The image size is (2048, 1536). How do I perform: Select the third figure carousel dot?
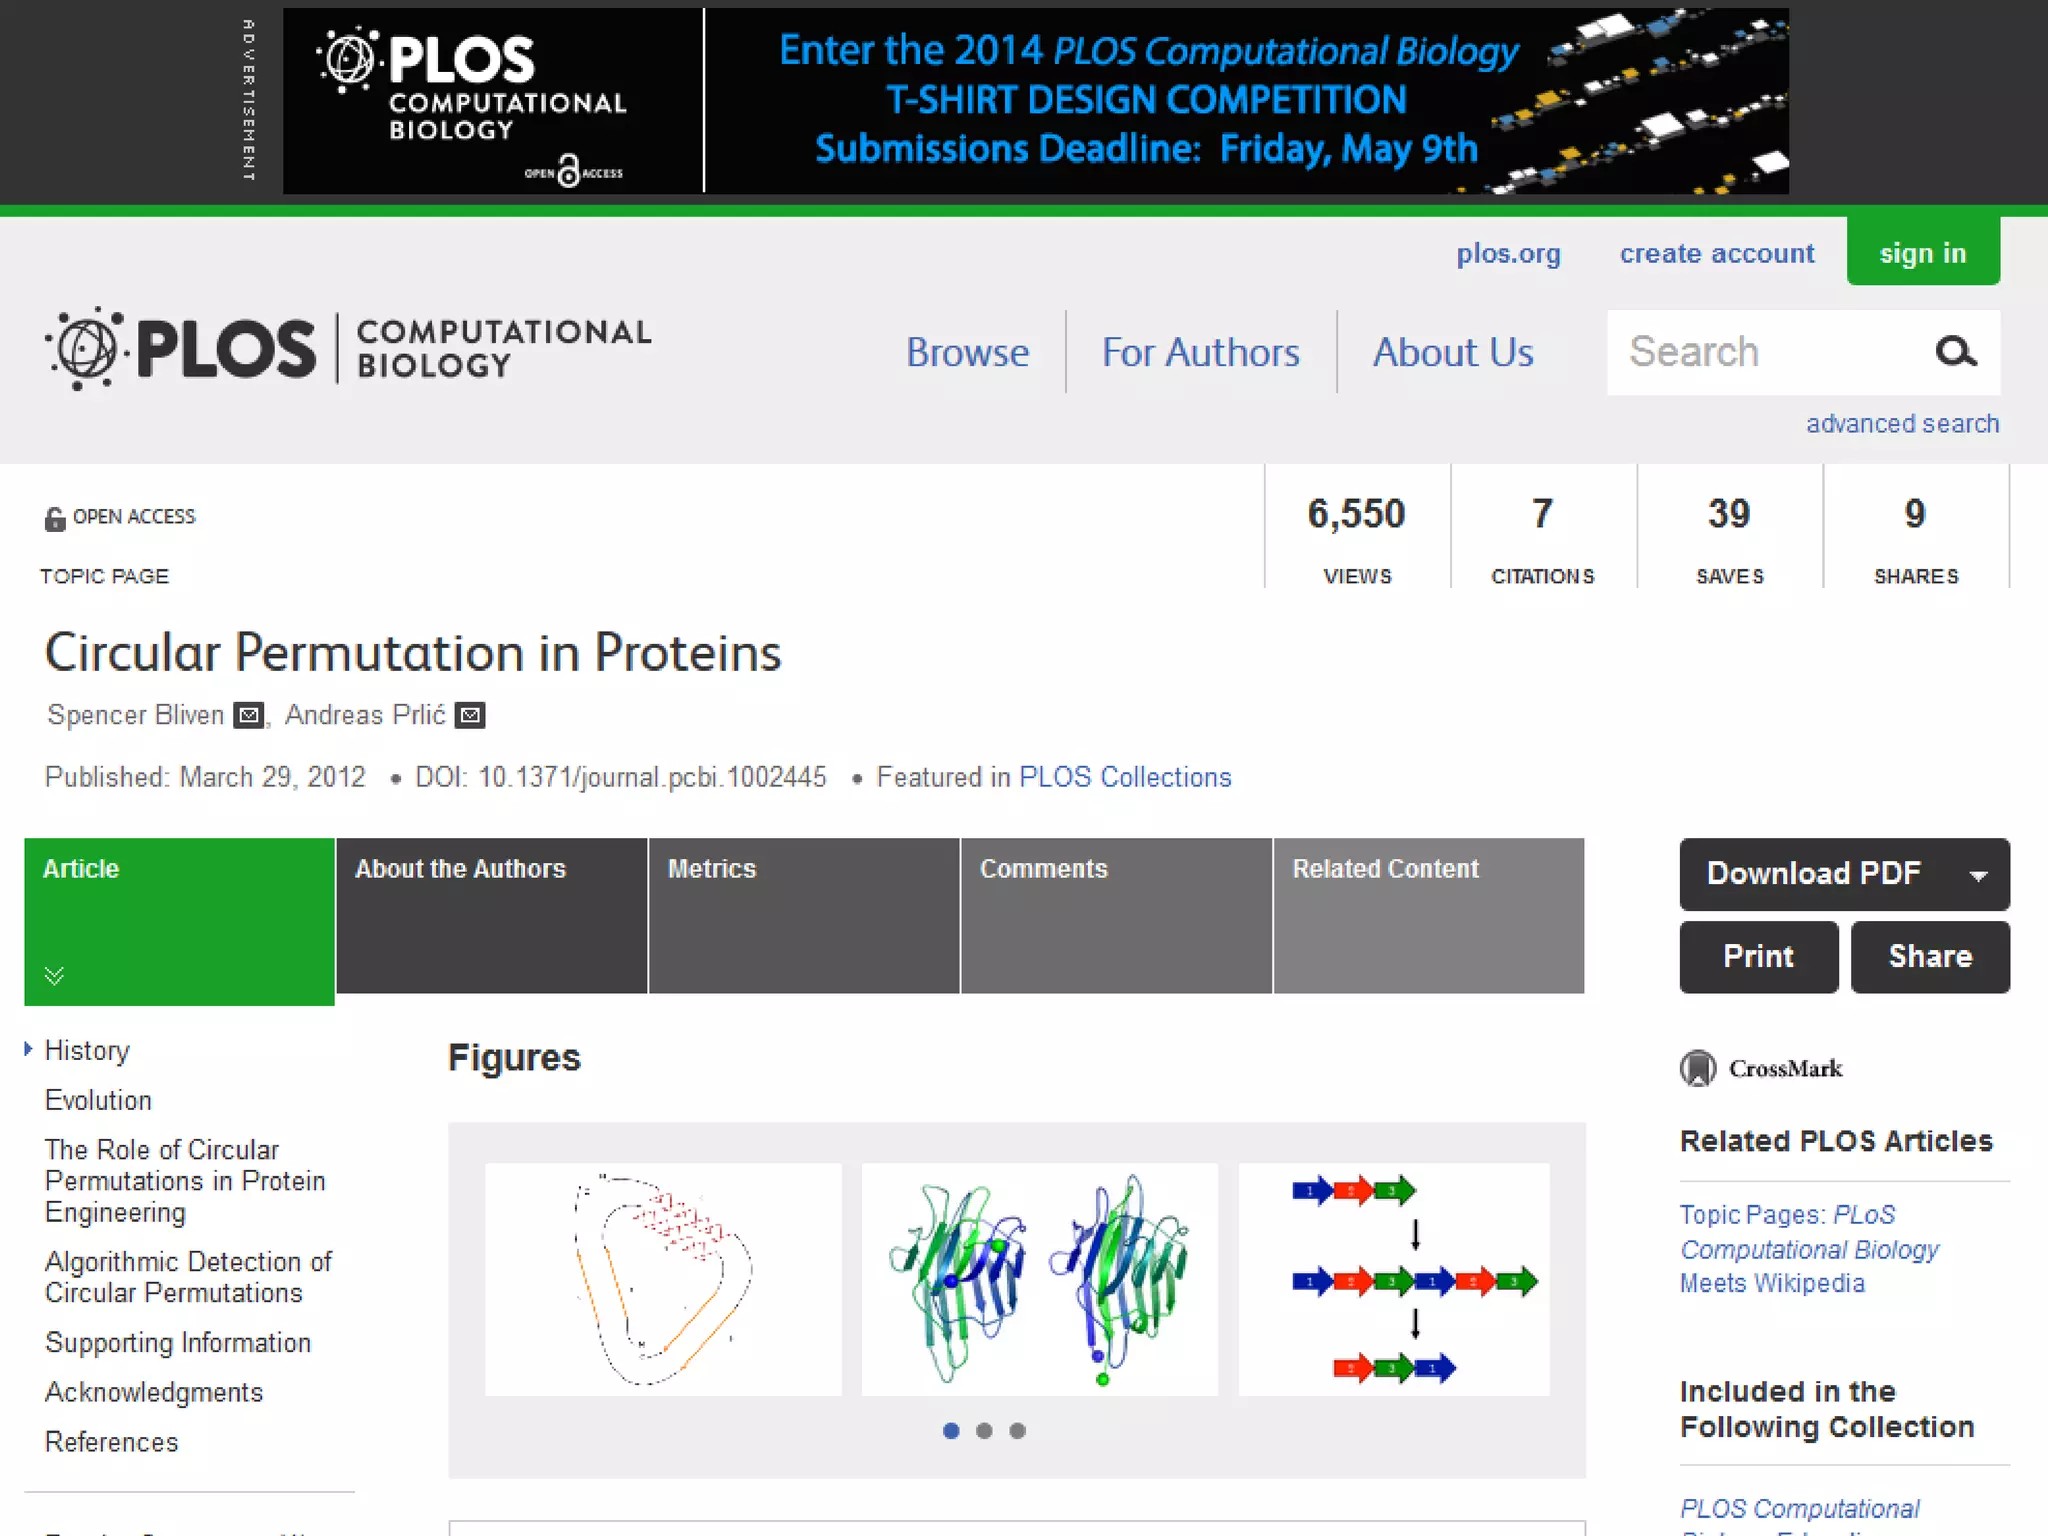[1017, 1431]
